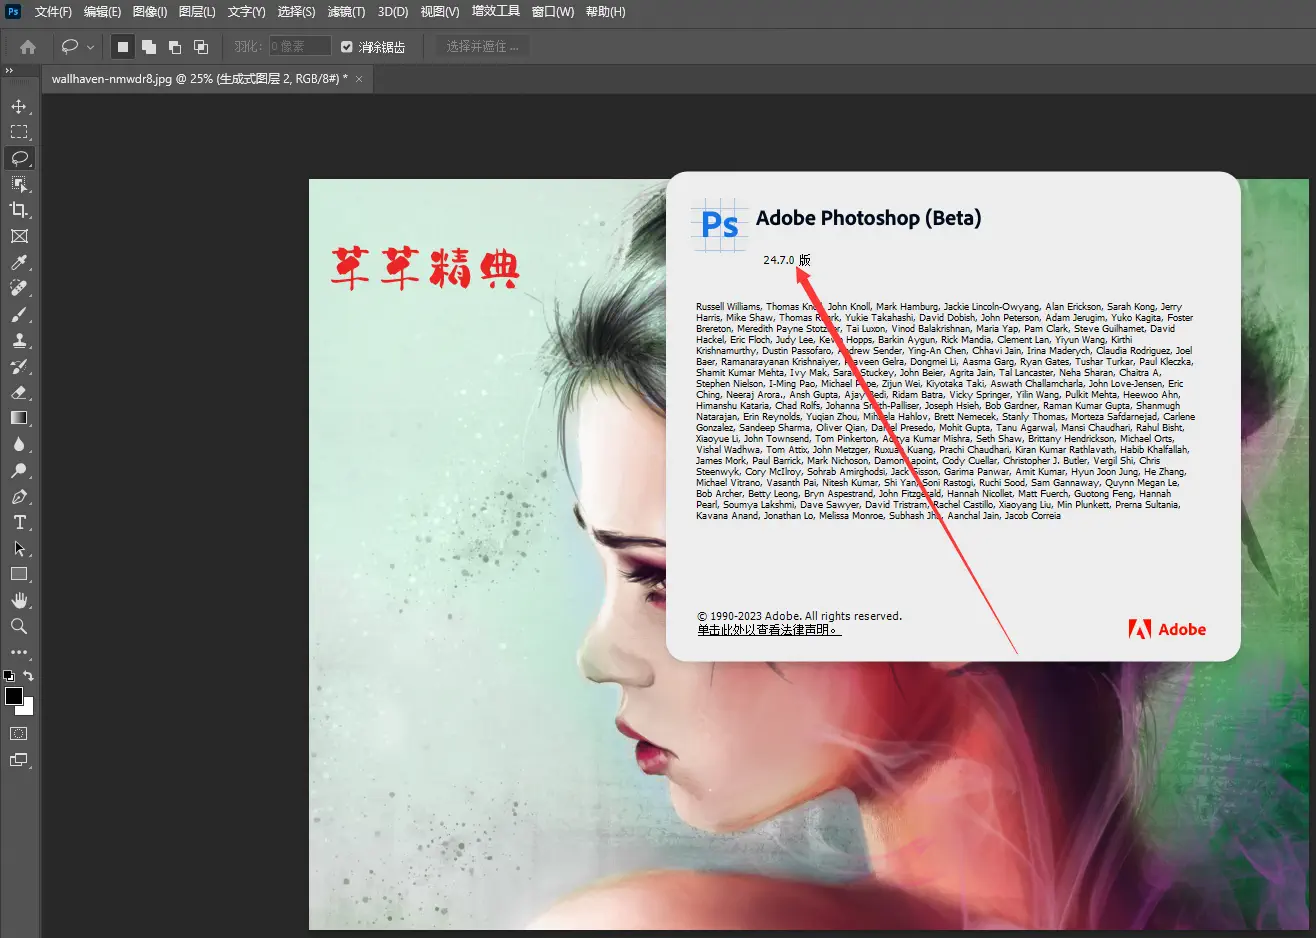The height and width of the screenshot is (938, 1316).
Task: Select the History Brush tool
Action: [19, 366]
